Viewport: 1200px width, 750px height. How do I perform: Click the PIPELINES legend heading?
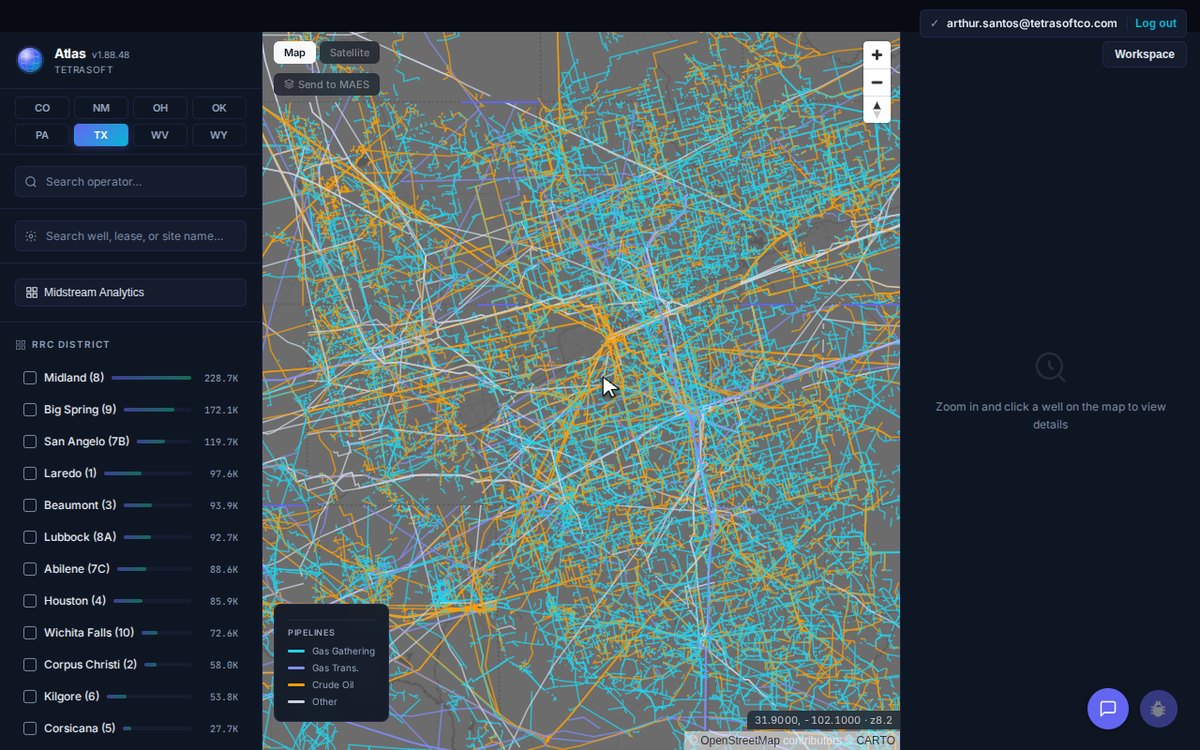click(311, 633)
